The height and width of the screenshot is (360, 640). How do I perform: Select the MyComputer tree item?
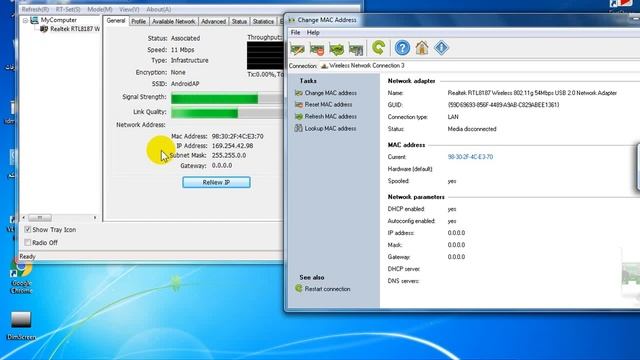pos(58,20)
